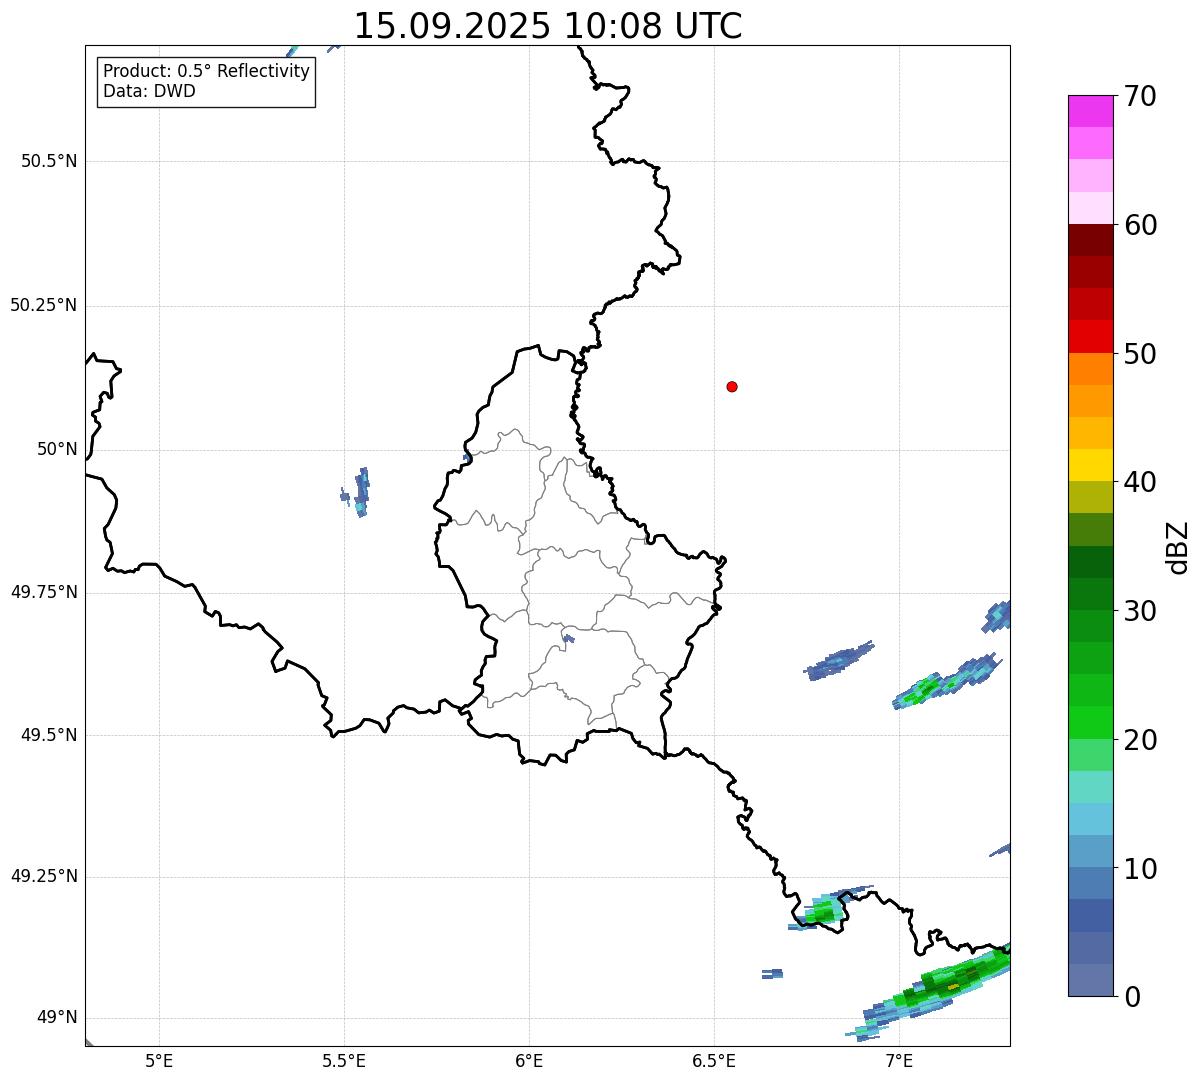
Task: Click the colorbar "10" tick label
Action: (x=1141, y=868)
